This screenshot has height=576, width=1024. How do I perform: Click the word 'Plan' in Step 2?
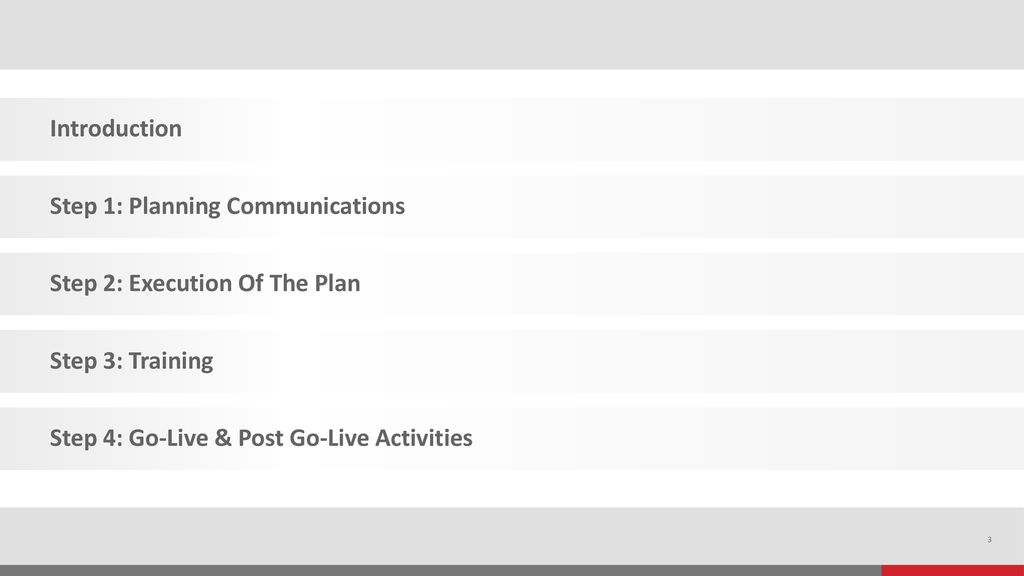coord(337,283)
